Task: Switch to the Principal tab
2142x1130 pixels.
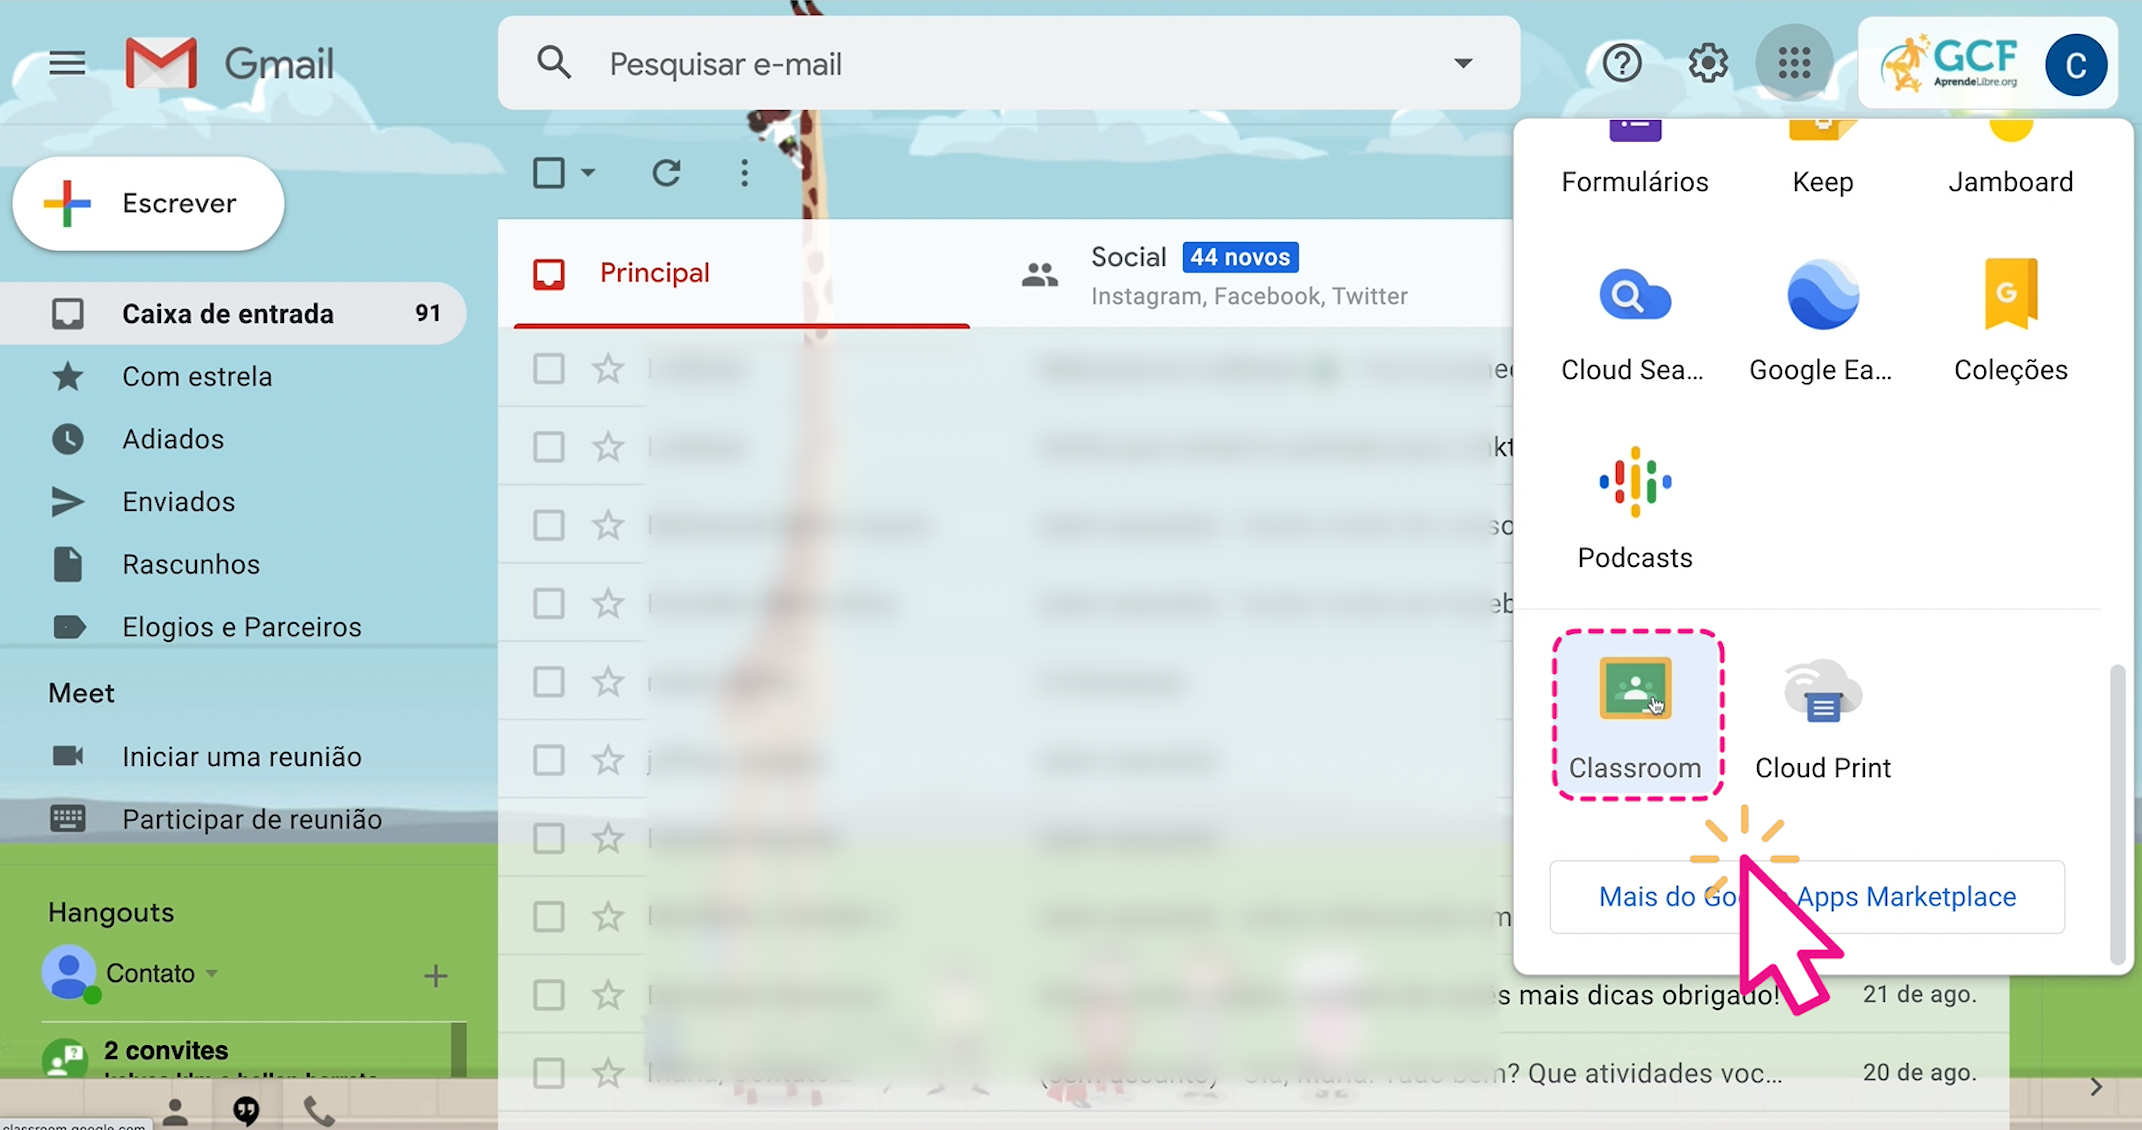Action: tap(742, 273)
